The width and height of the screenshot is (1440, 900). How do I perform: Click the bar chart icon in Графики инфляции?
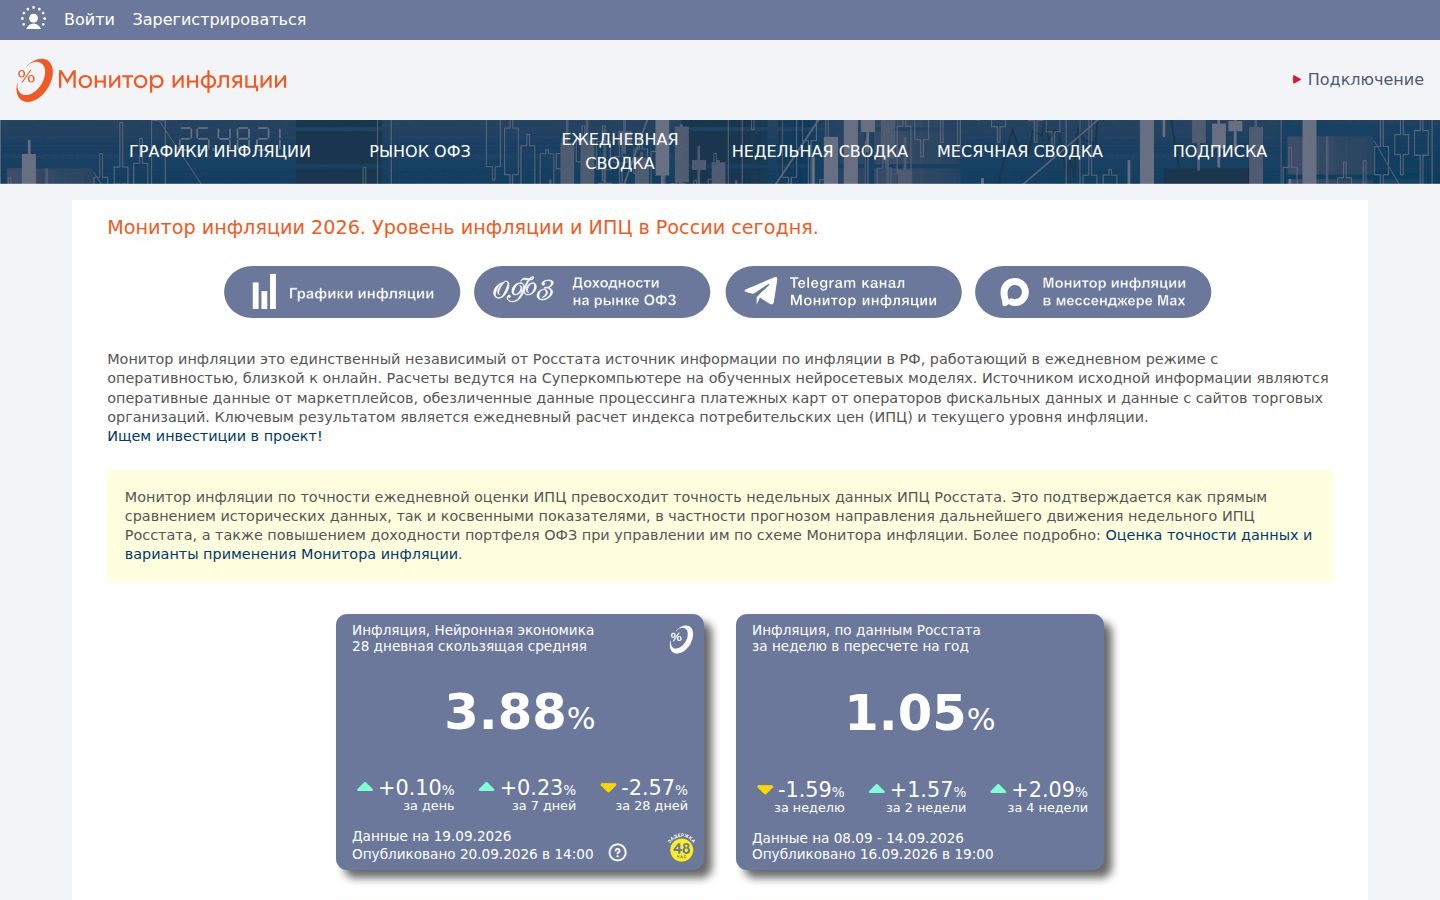point(264,292)
